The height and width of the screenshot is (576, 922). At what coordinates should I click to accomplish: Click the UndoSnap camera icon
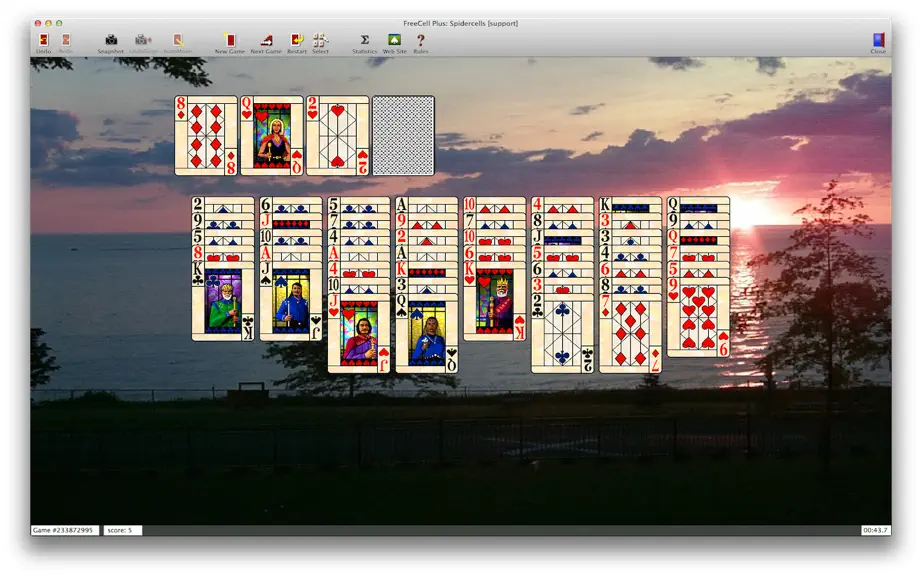(x=143, y=43)
